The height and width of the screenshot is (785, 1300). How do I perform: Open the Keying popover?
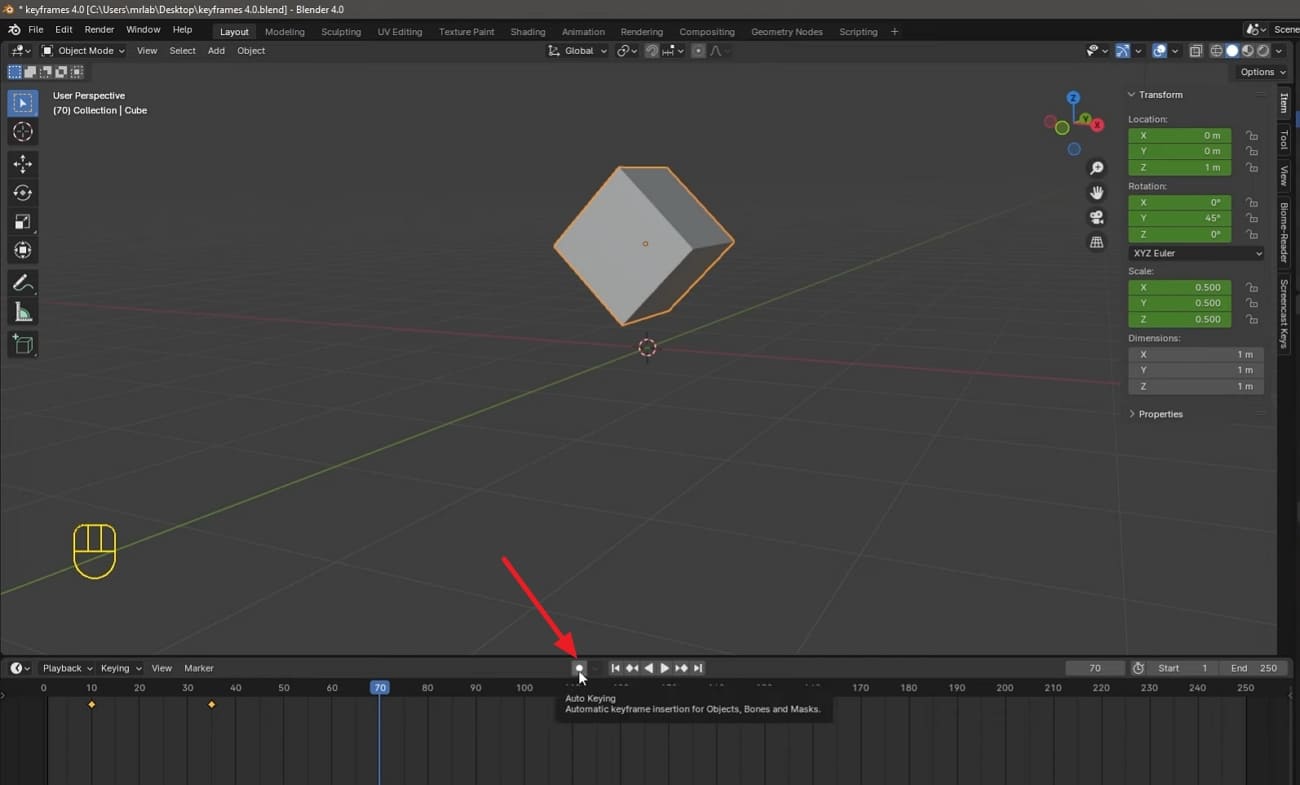120,668
